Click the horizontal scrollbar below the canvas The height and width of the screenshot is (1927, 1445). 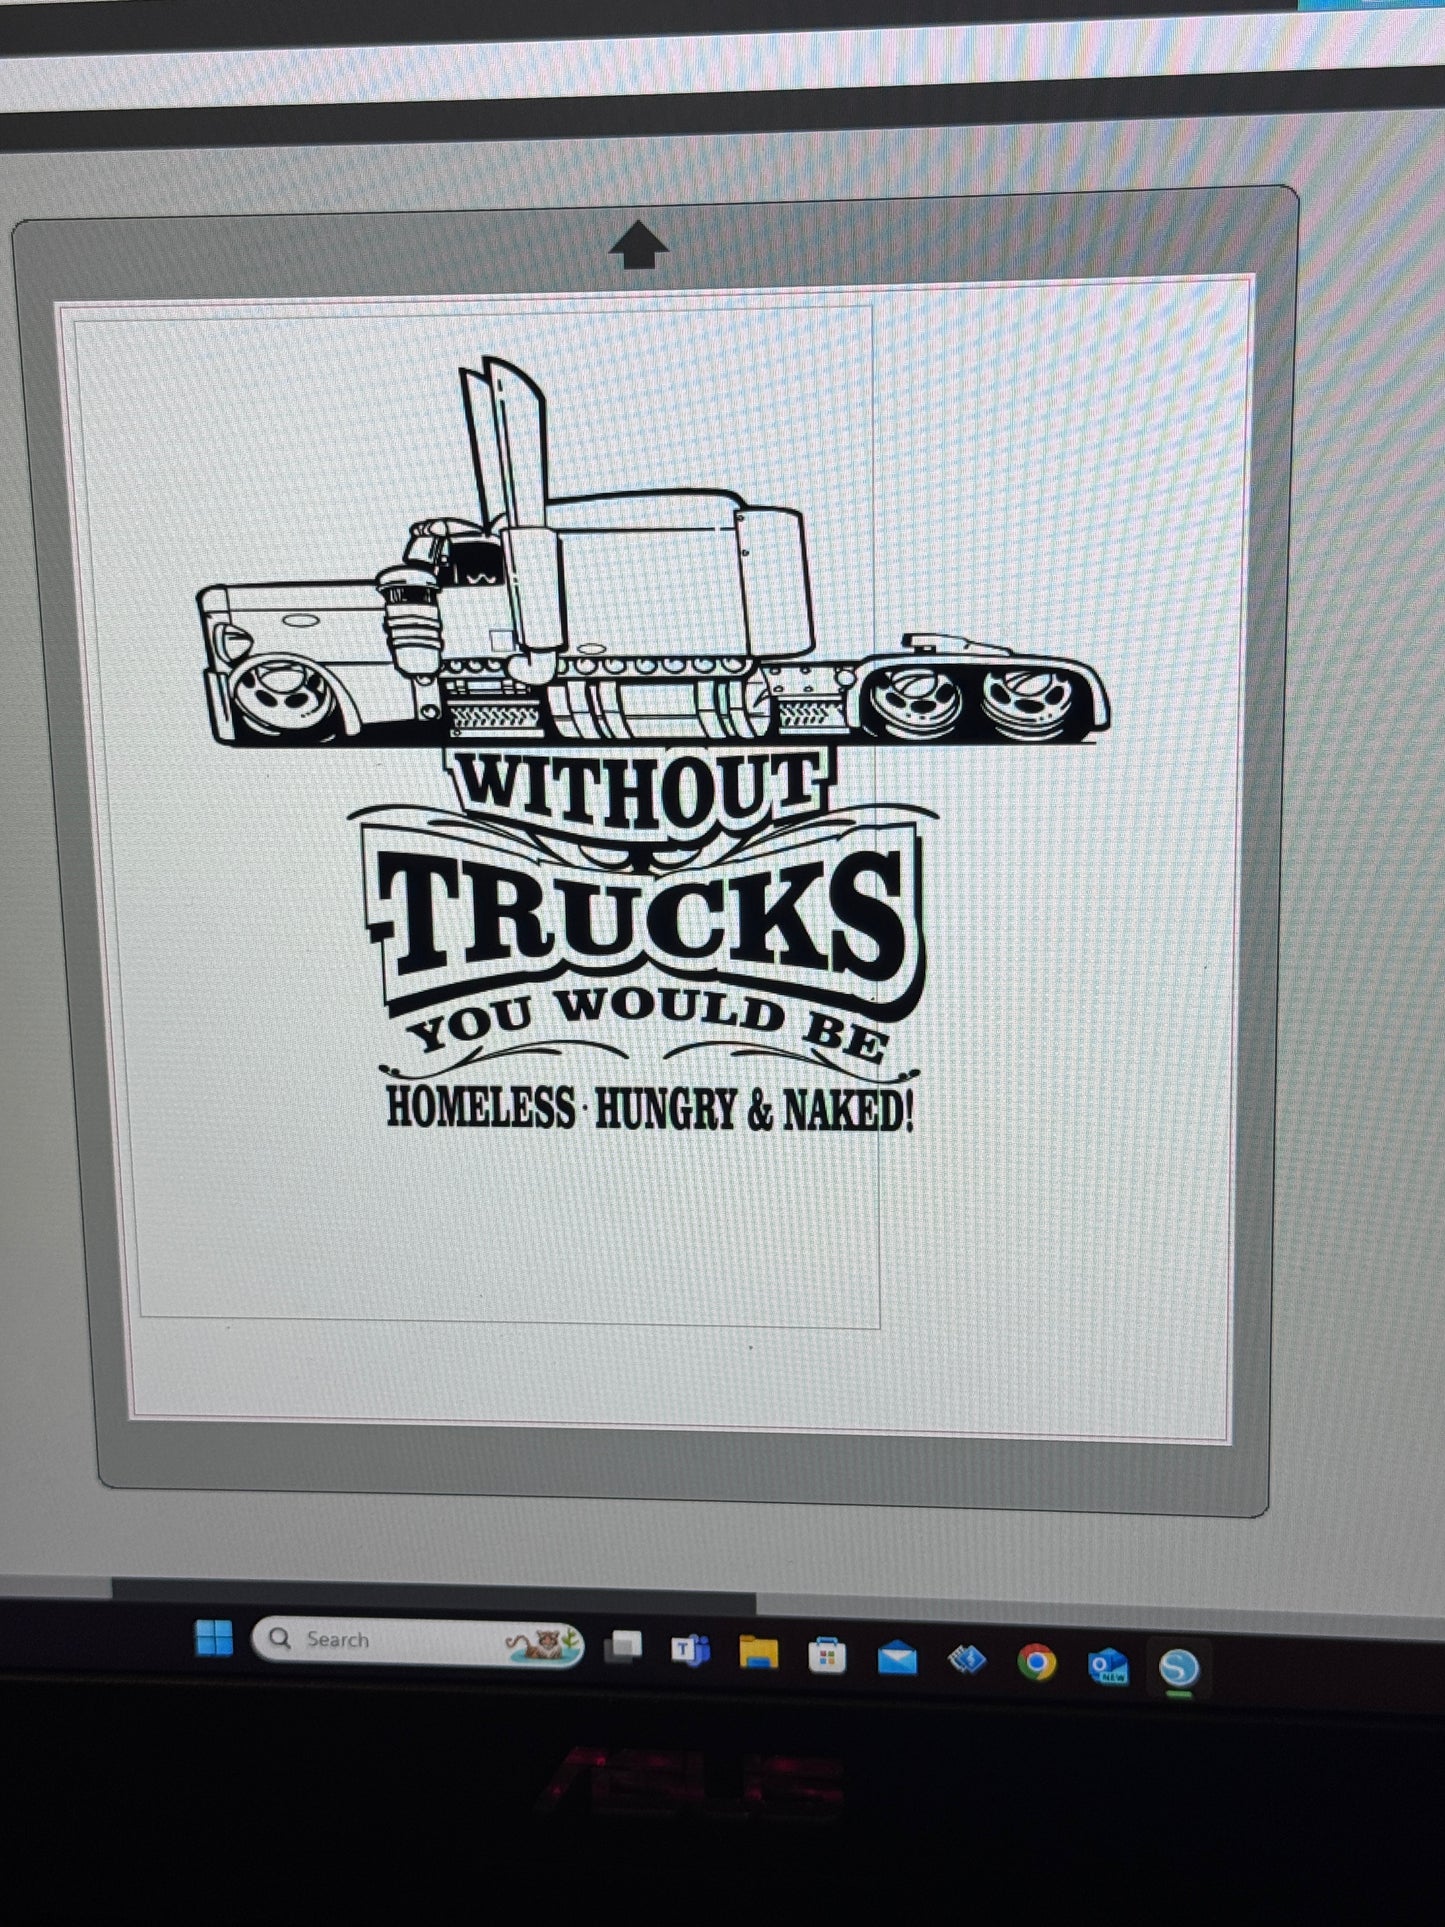point(430,1589)
